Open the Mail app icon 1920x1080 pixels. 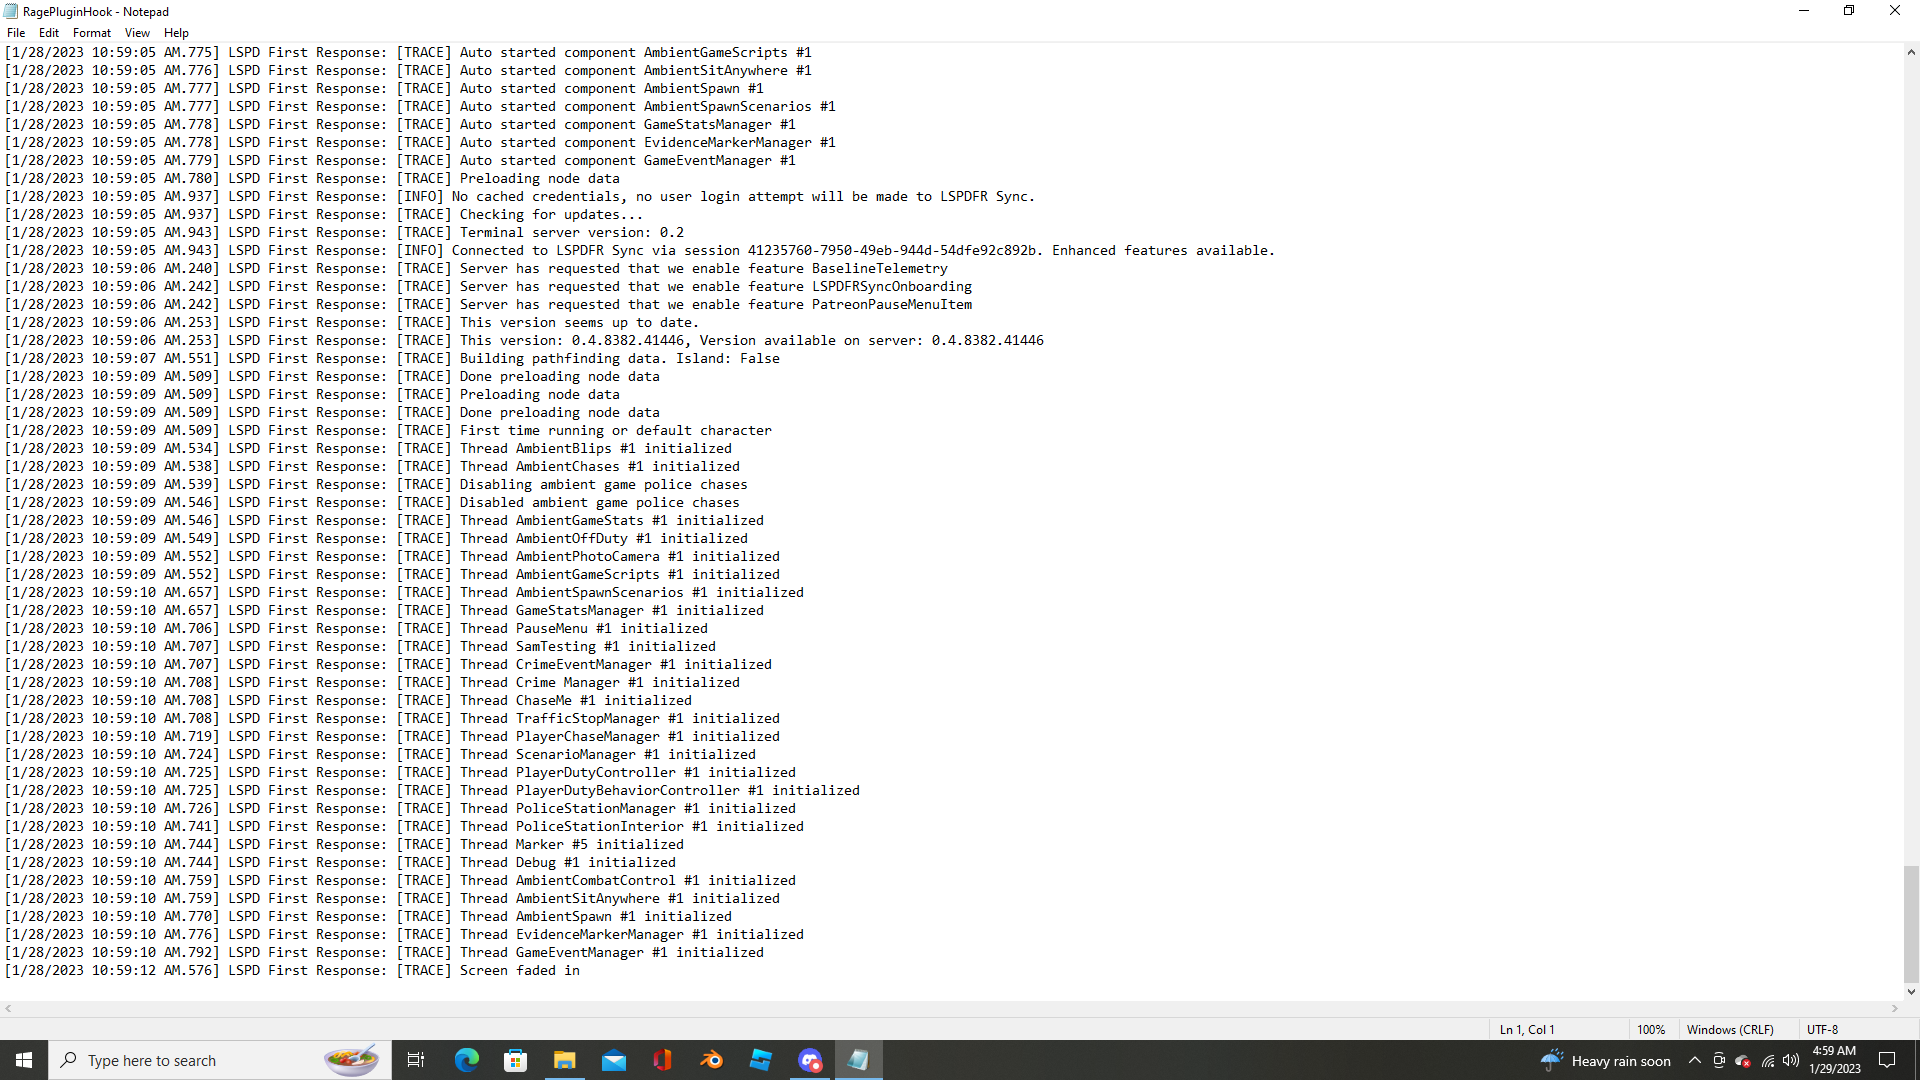point(613,1060)
